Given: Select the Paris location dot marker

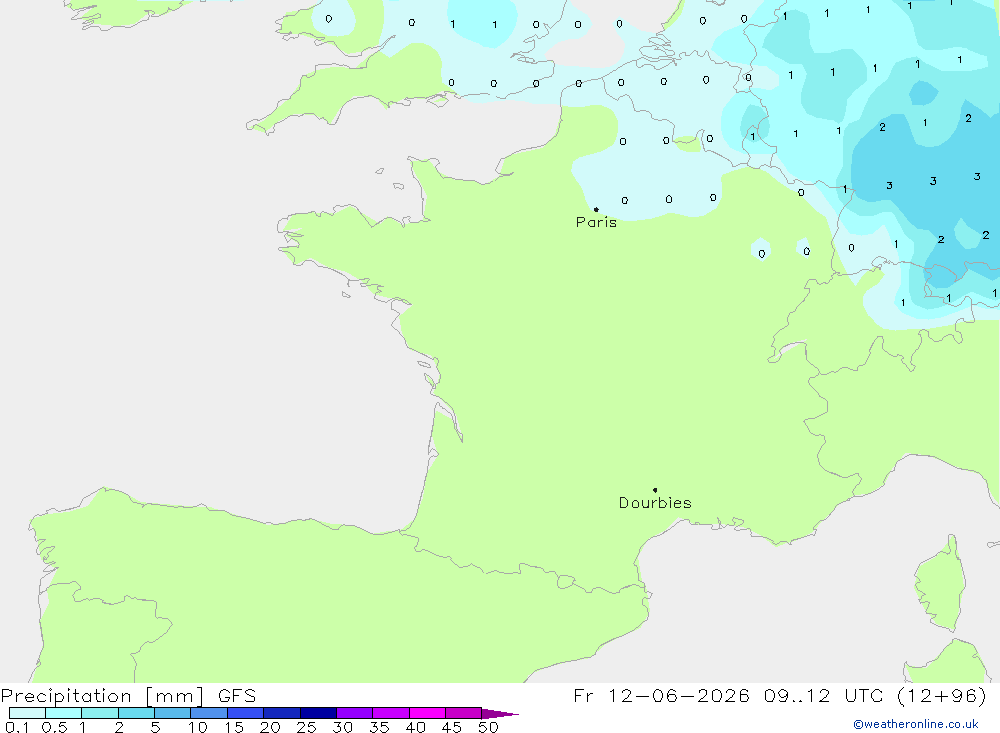Looking at the screenshot, I should [x=596, y=209].
